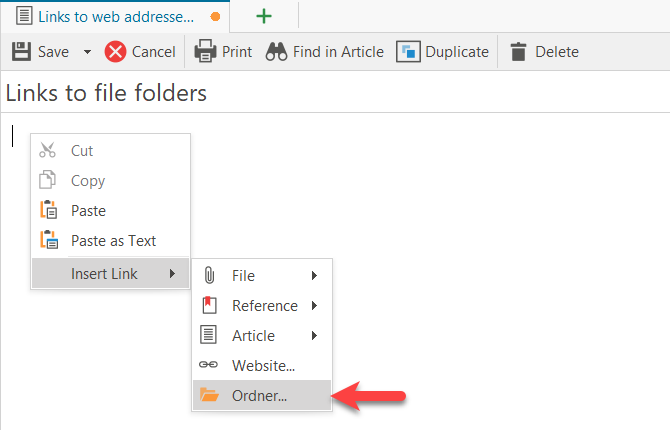
Task: Choose Ordner folder link option
Action: [x=259, y=396]
